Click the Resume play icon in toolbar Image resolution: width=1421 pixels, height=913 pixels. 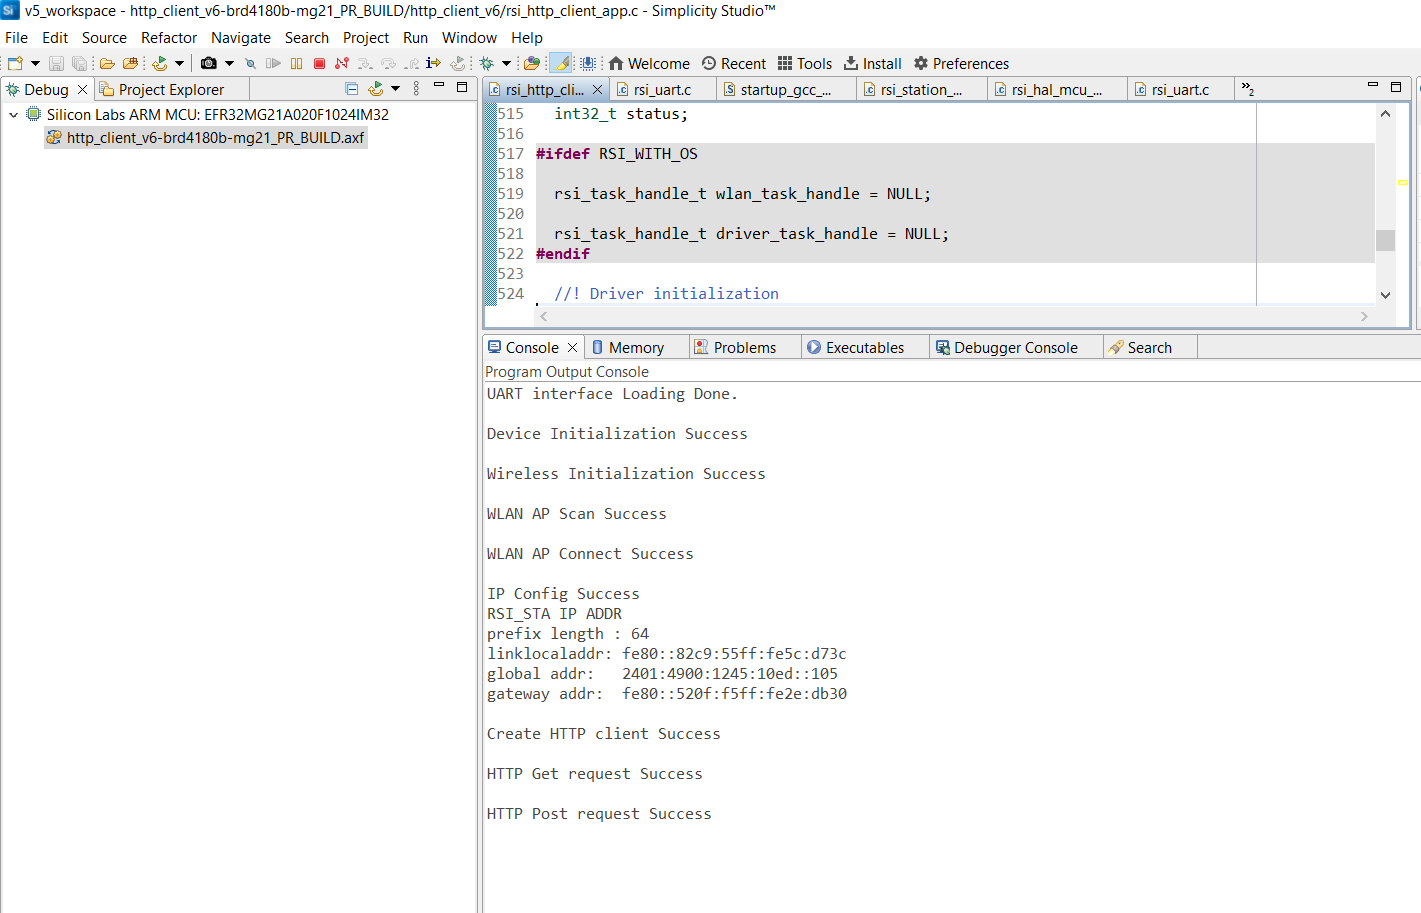click(x=273, y=63)
